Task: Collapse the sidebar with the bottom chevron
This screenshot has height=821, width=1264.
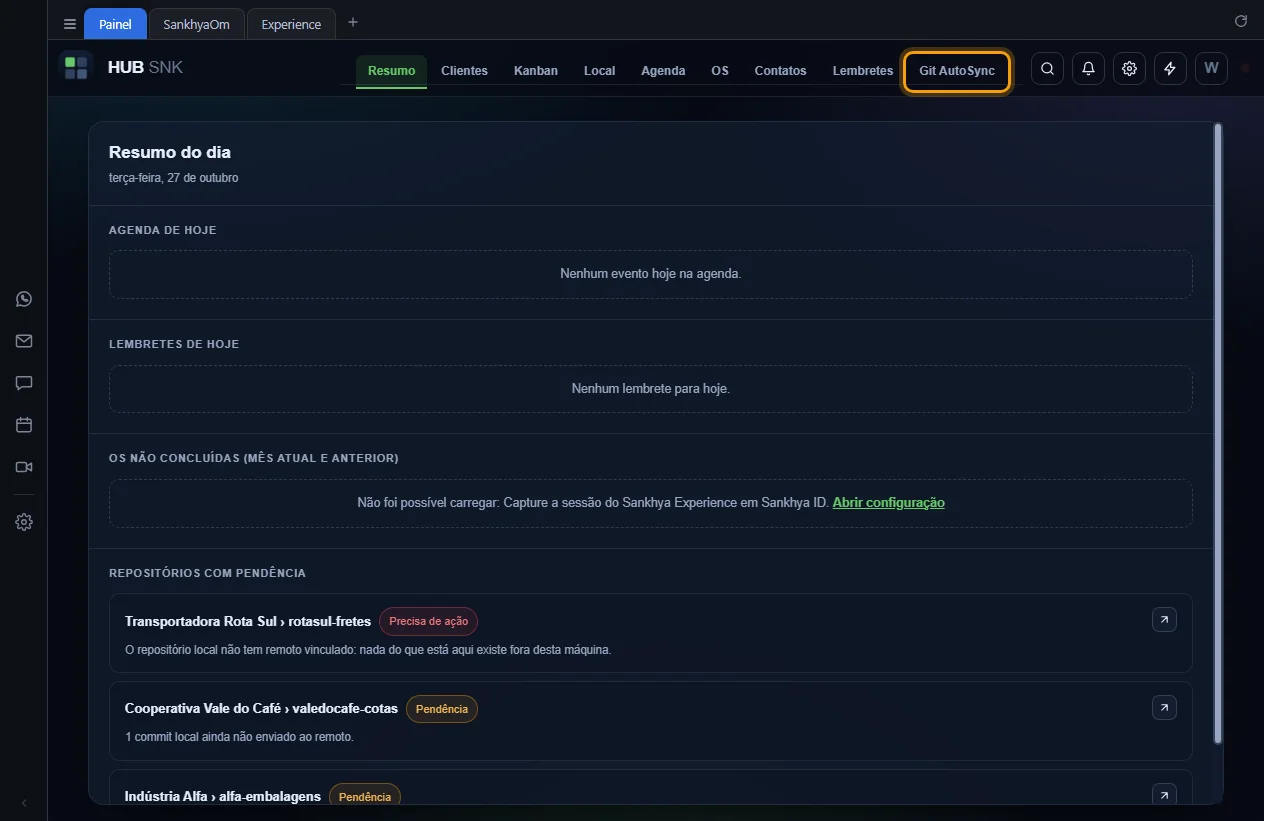Action: (x=24, y=803)
